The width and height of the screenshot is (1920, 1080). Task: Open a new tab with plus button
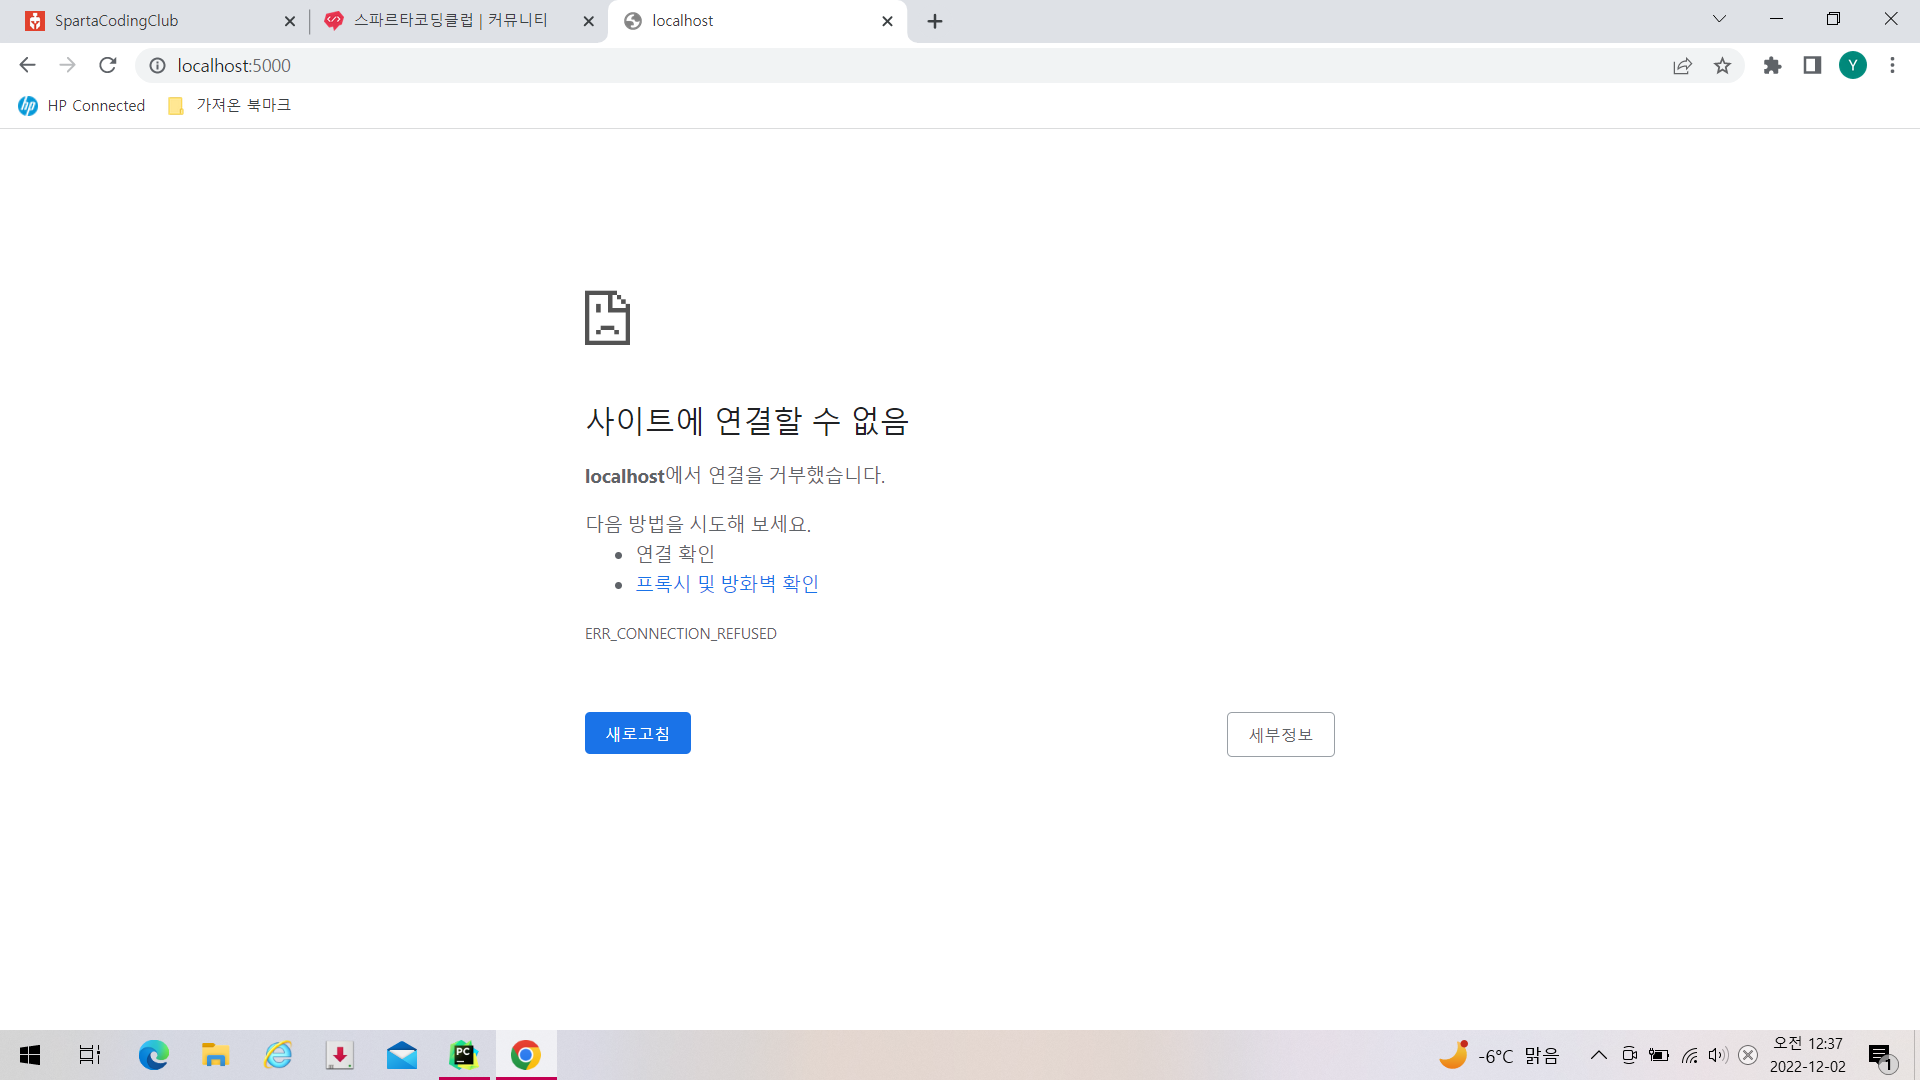pos(935,21)
